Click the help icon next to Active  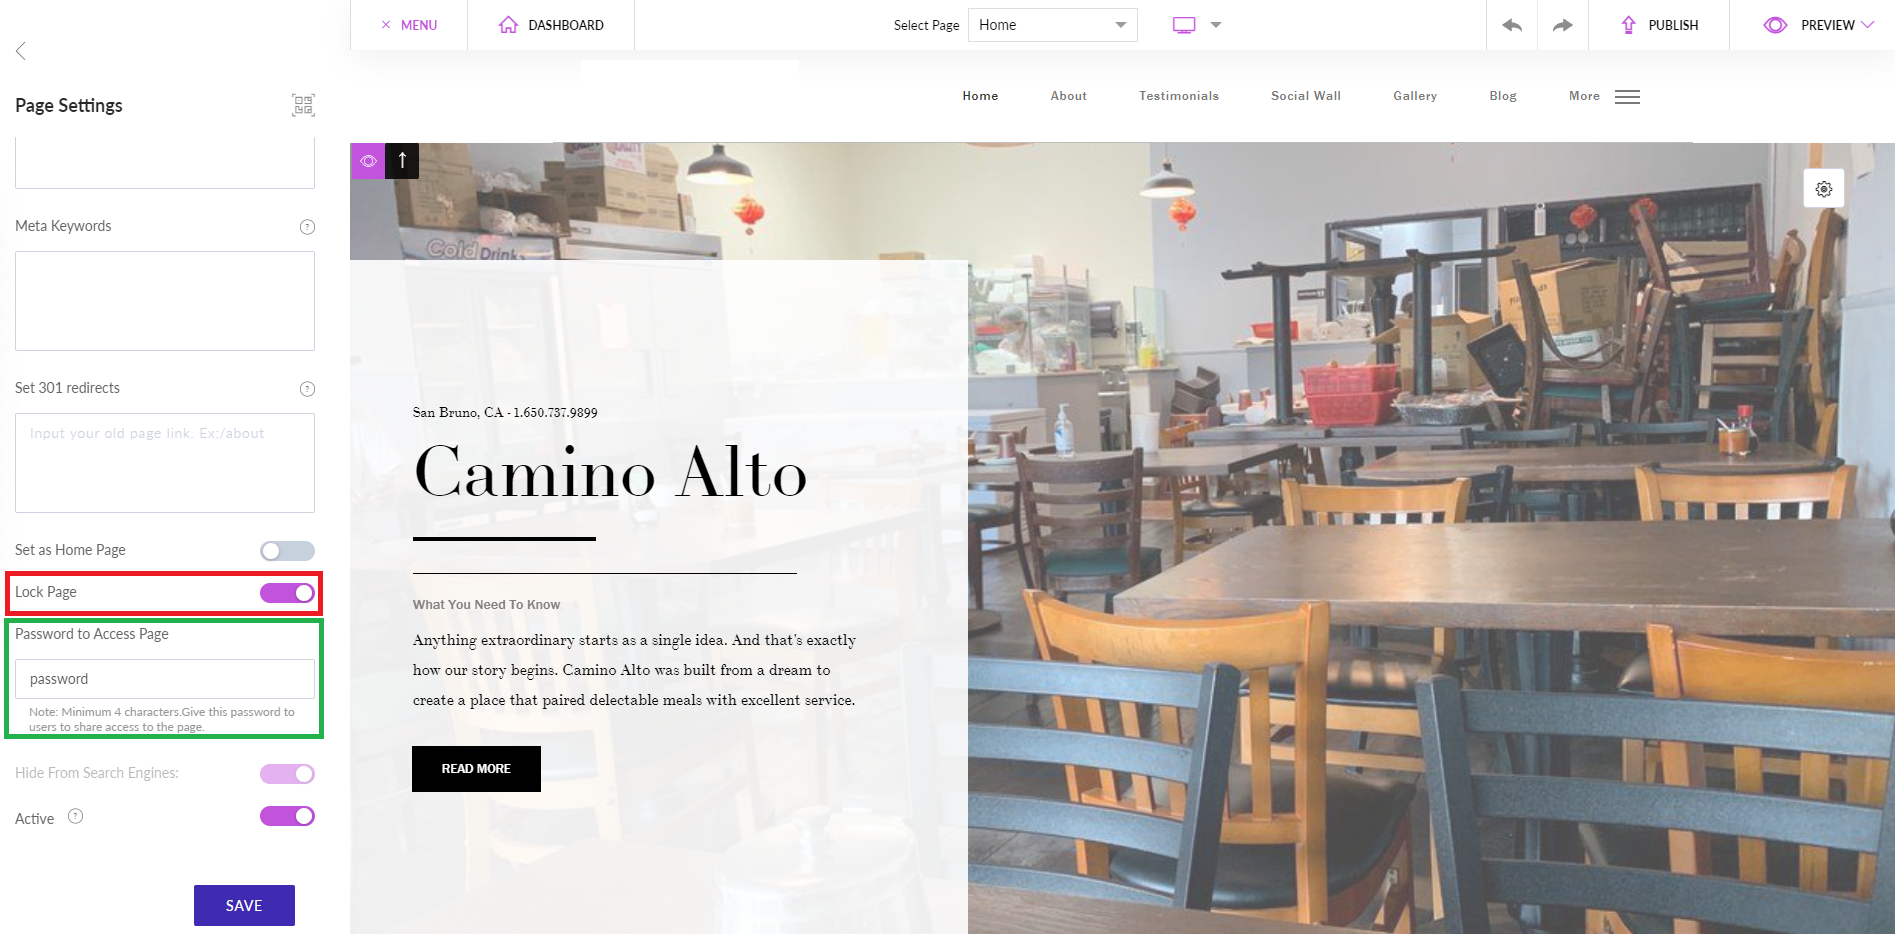76,817
